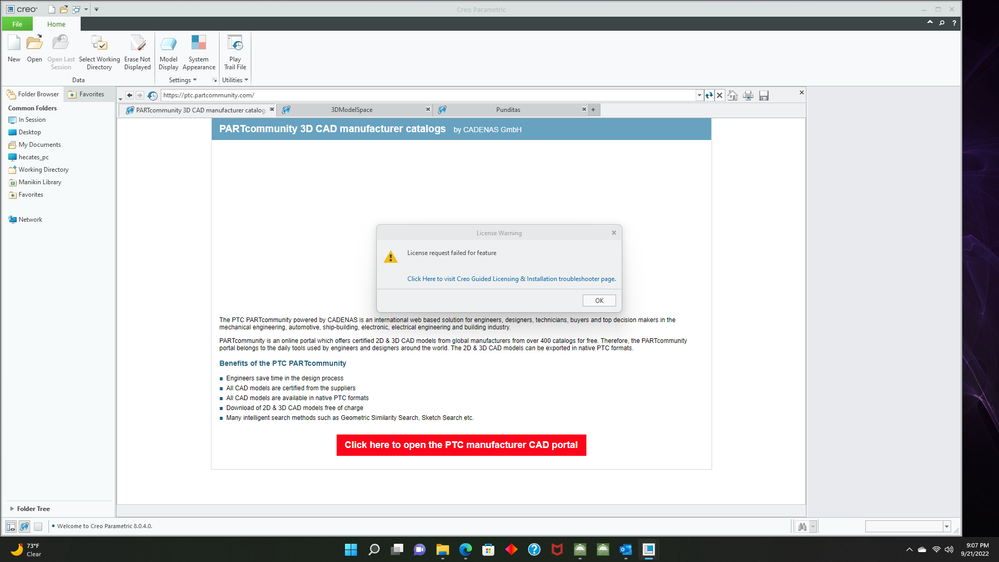Screen dimensions: 999x562
Task: Select the Home ribbon tab
Action: pos(56,24)
